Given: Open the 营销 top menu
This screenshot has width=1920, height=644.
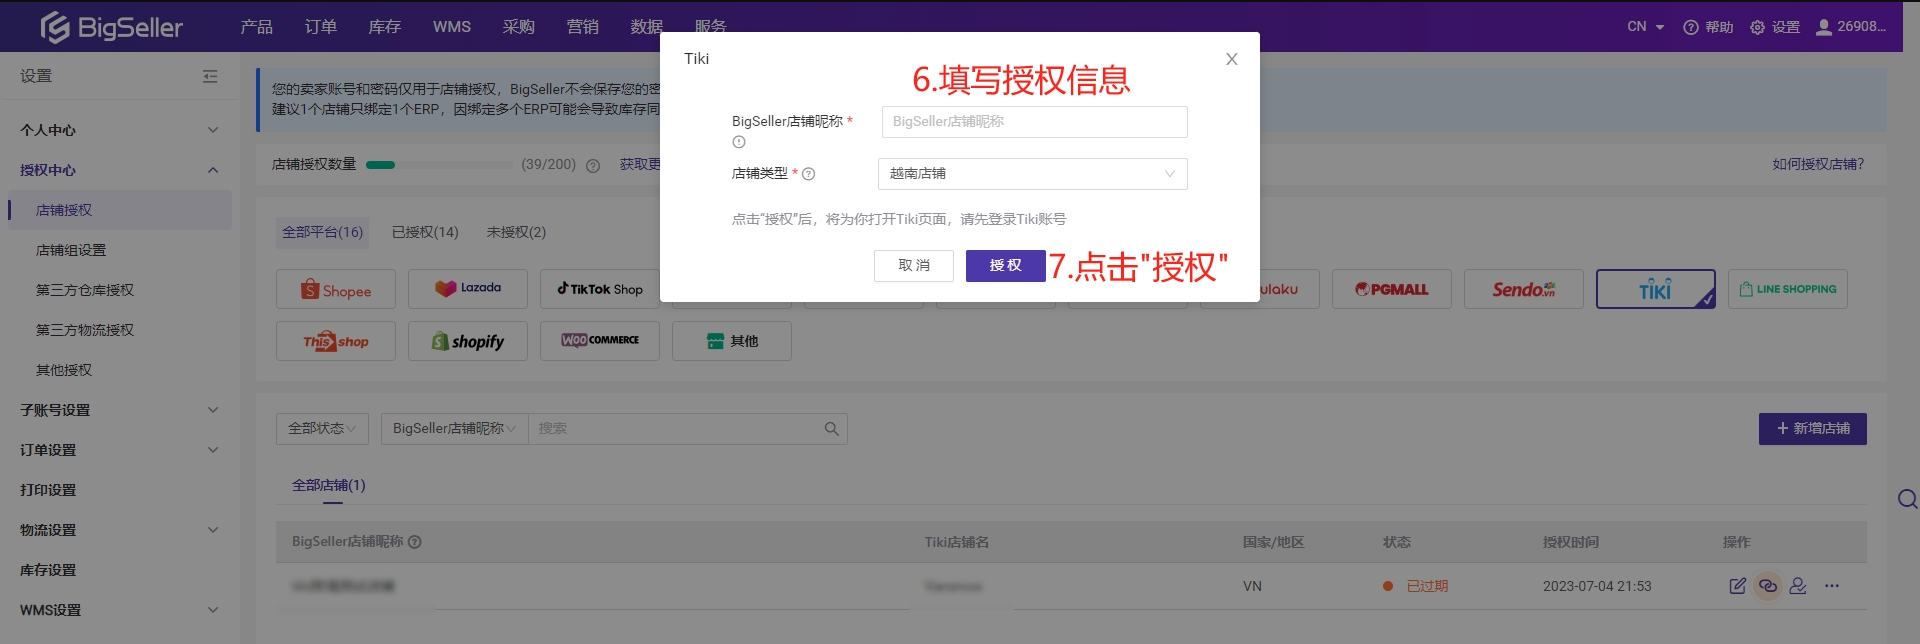Looking at the screenshot, I should point(583,27).
